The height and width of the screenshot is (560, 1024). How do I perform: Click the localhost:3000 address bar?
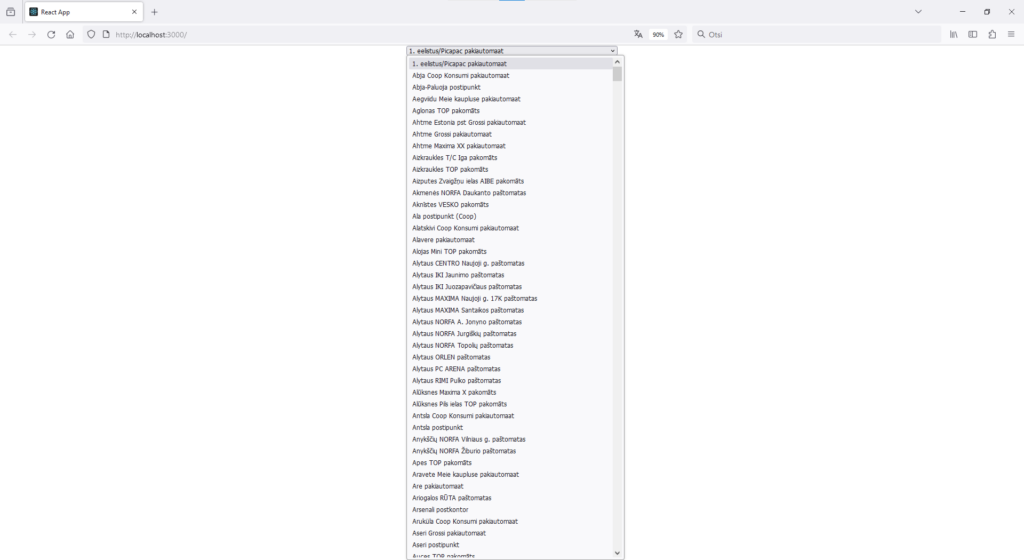[366, 35]
